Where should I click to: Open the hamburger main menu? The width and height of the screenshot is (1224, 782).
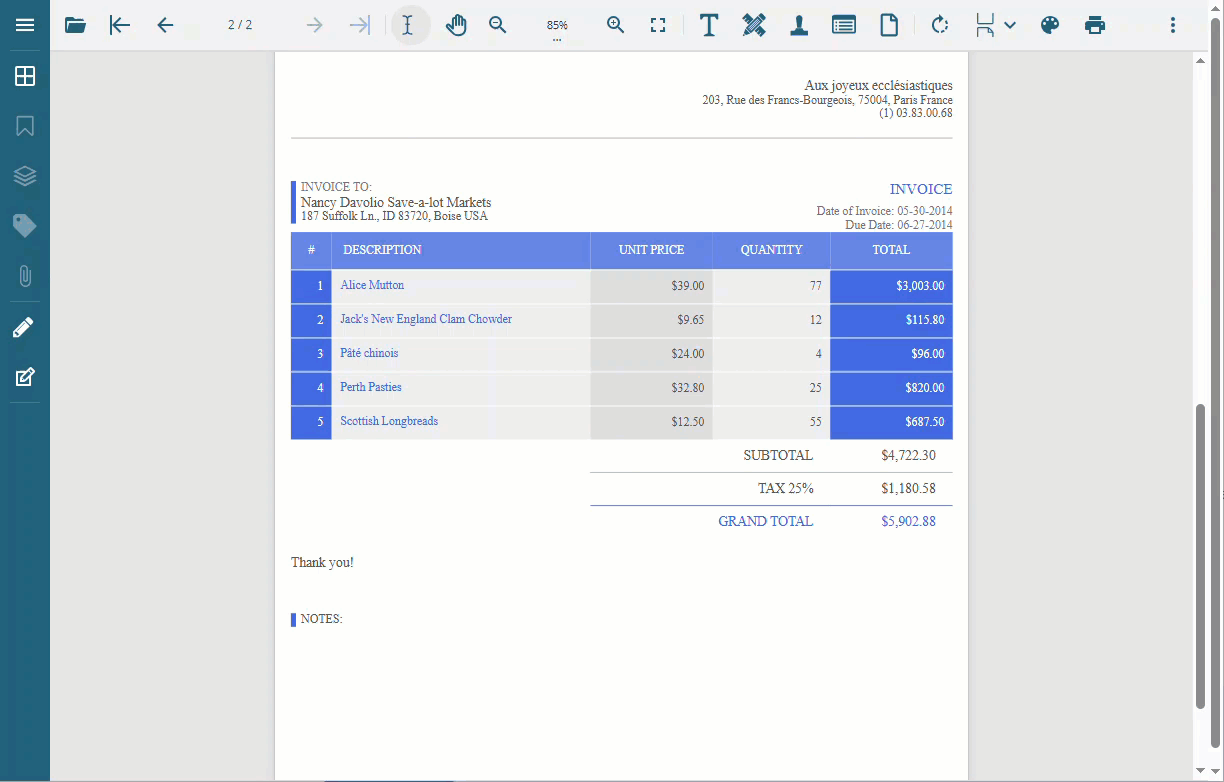[25, 25]
